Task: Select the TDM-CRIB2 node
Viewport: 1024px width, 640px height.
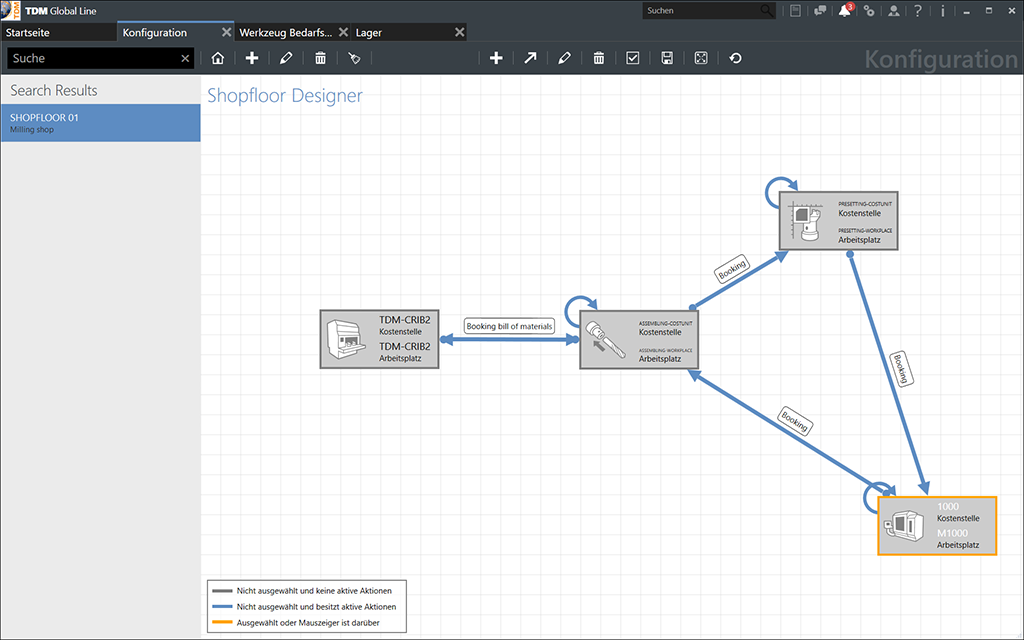Action: [379, 339]
